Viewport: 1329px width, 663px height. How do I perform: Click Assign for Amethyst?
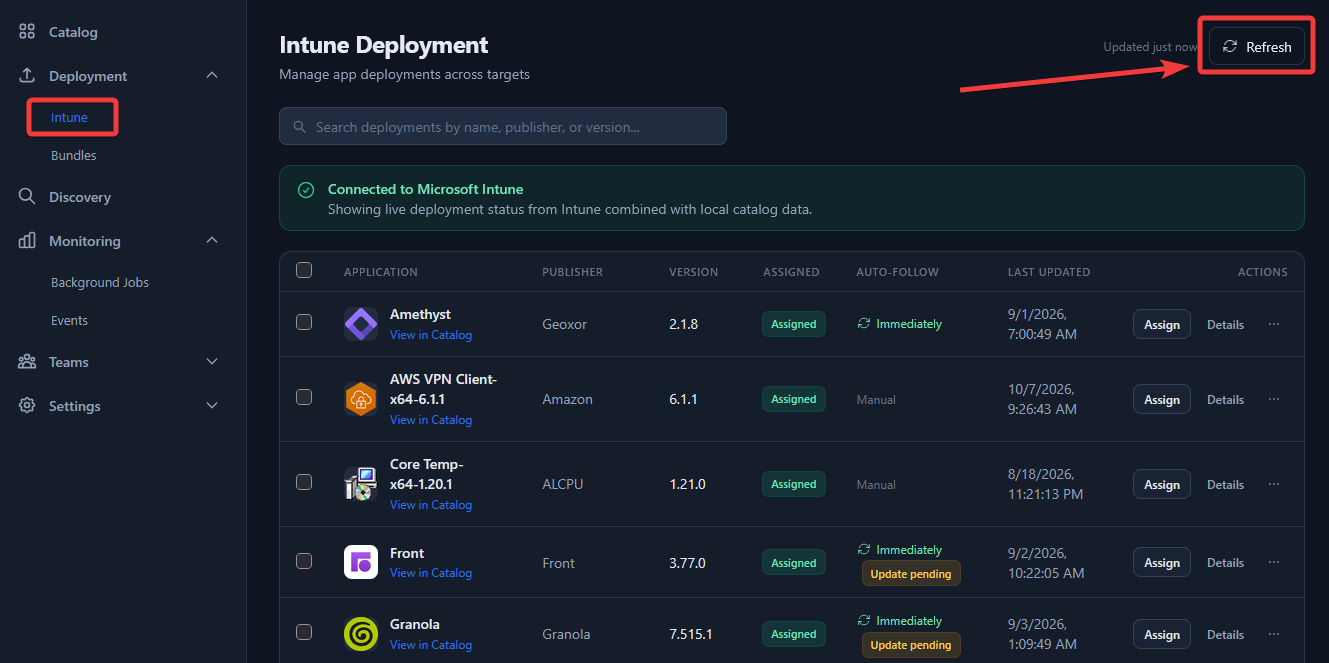pyautogui.click(x=1162, y=324)
